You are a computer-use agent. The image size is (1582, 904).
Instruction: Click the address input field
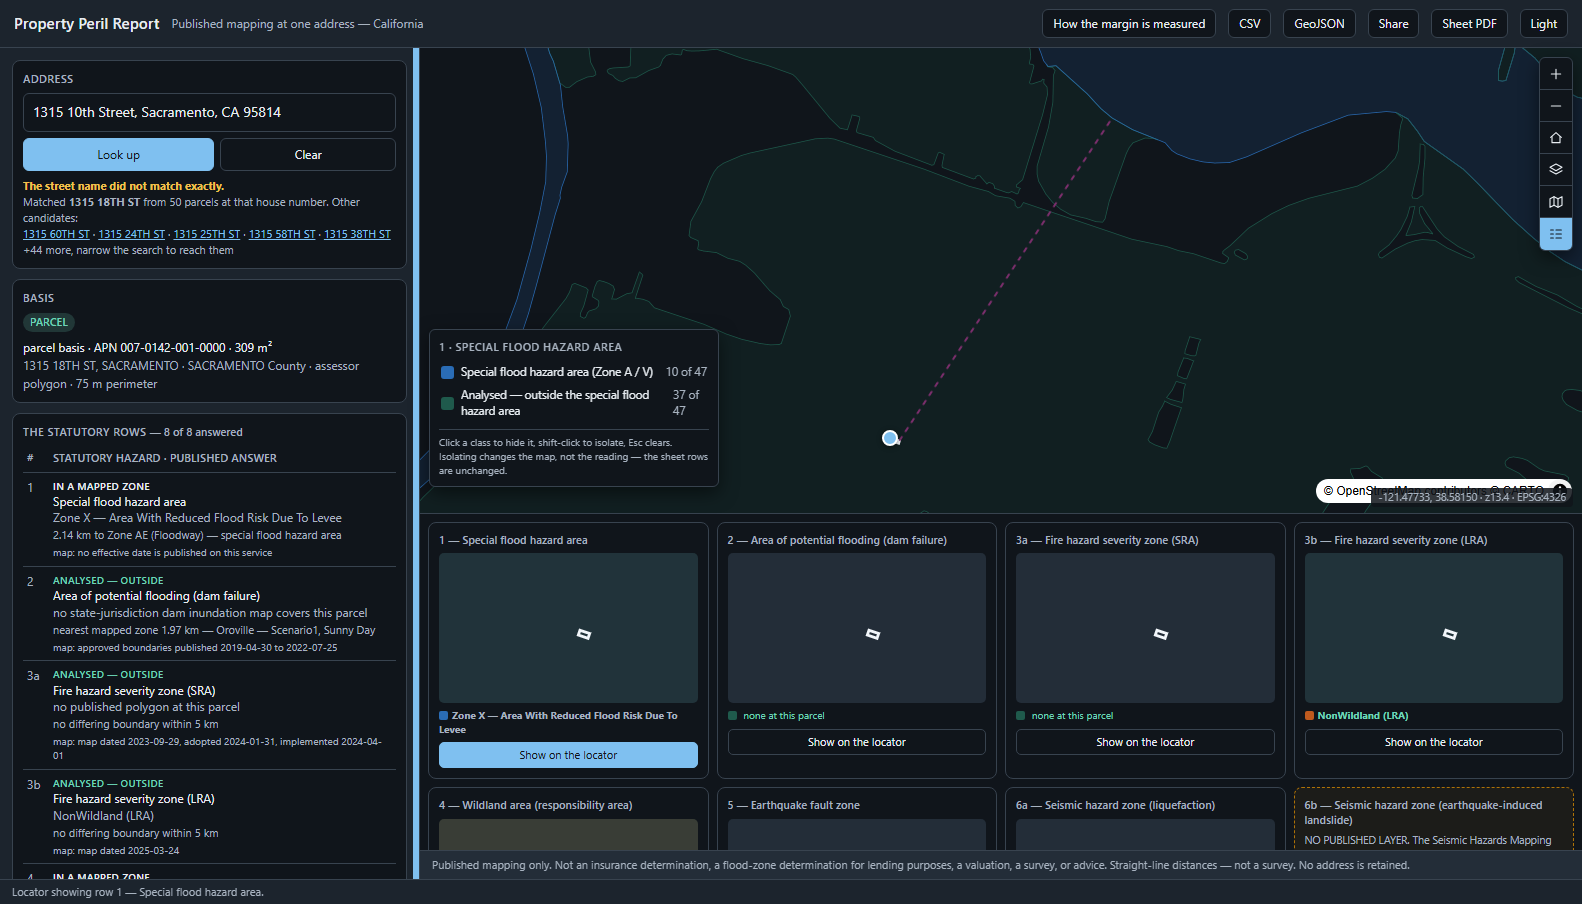pyautogui.click(x=209, y=112)
